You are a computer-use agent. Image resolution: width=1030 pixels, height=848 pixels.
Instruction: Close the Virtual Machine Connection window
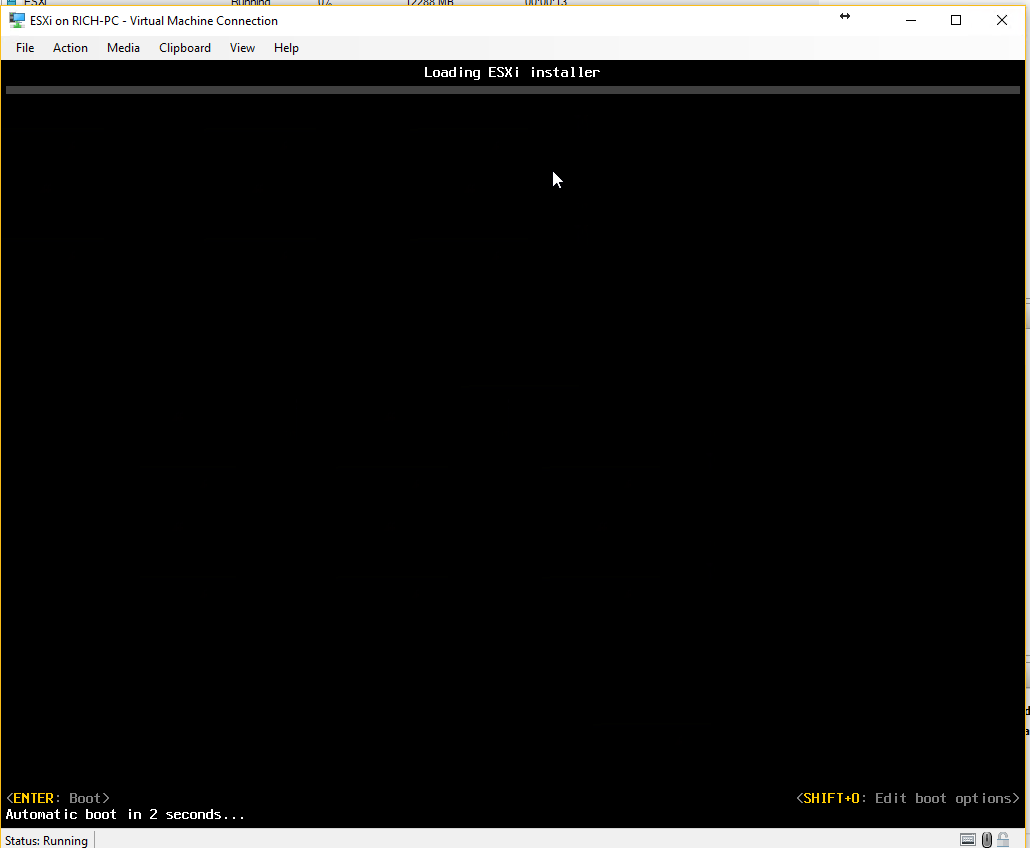[x=1002, y=20]
